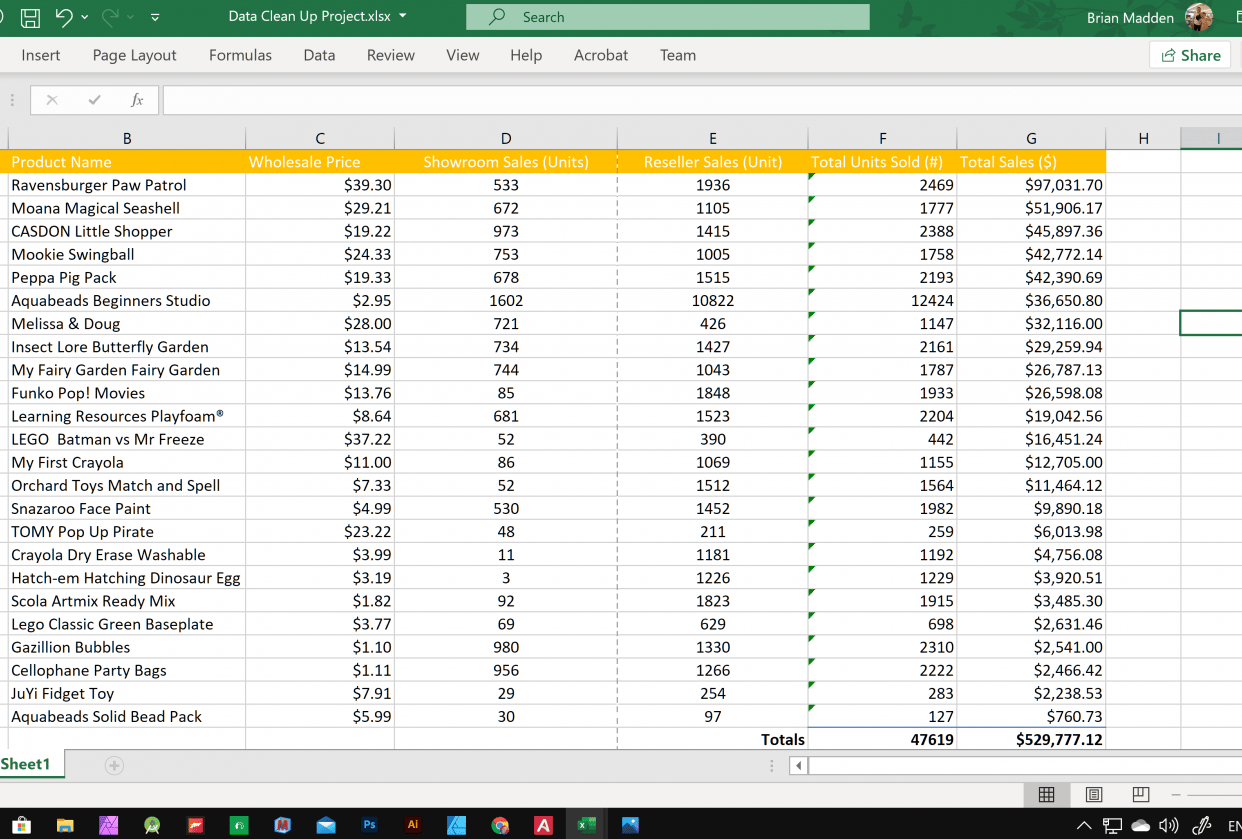Click the Save icon in the title bar
The image size is (1242, 839).
[x=31, y=17]
